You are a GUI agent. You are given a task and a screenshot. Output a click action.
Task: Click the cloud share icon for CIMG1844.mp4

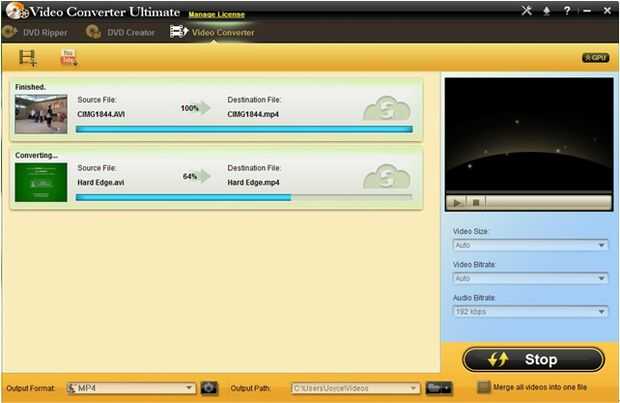pos(387,108)
